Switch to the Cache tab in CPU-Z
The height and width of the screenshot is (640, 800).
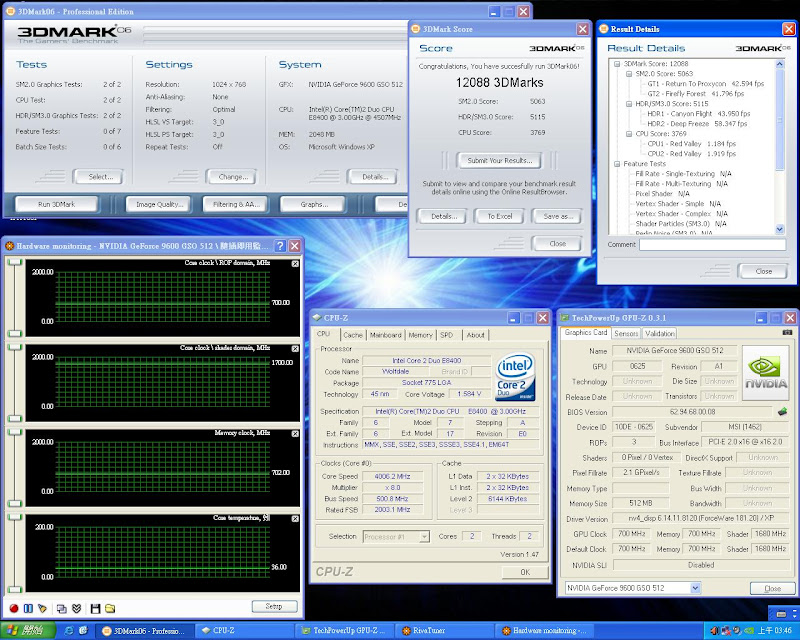point(353,335)
